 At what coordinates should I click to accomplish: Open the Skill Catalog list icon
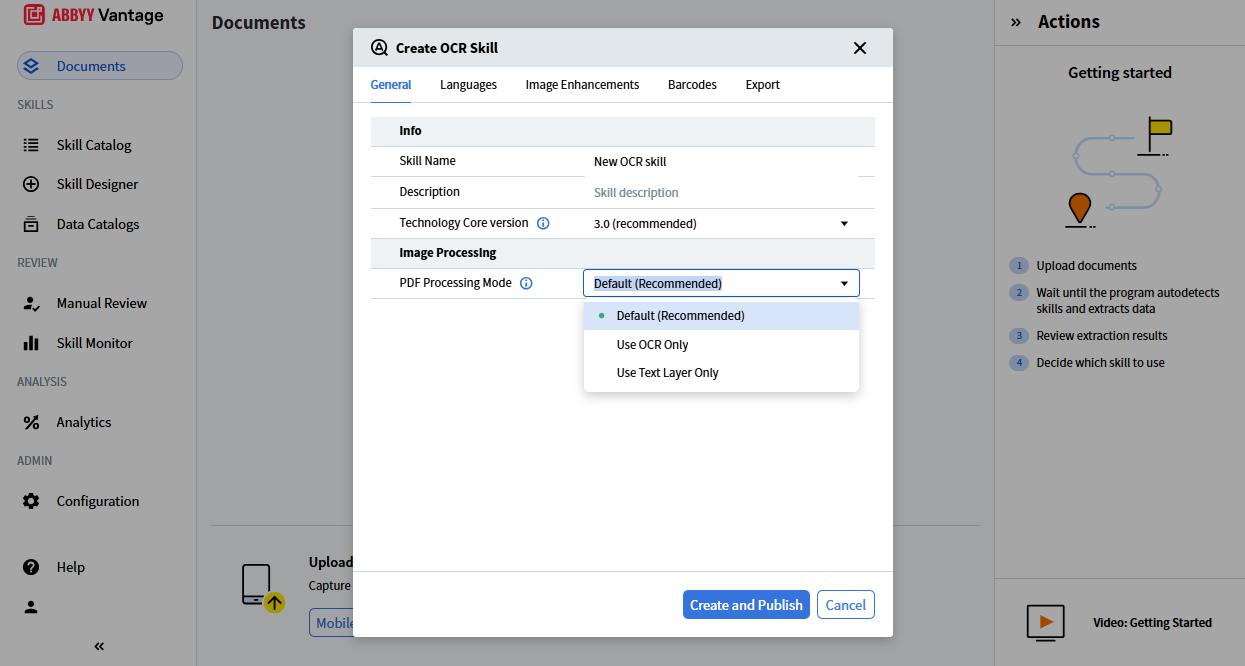tap(31, 145)
